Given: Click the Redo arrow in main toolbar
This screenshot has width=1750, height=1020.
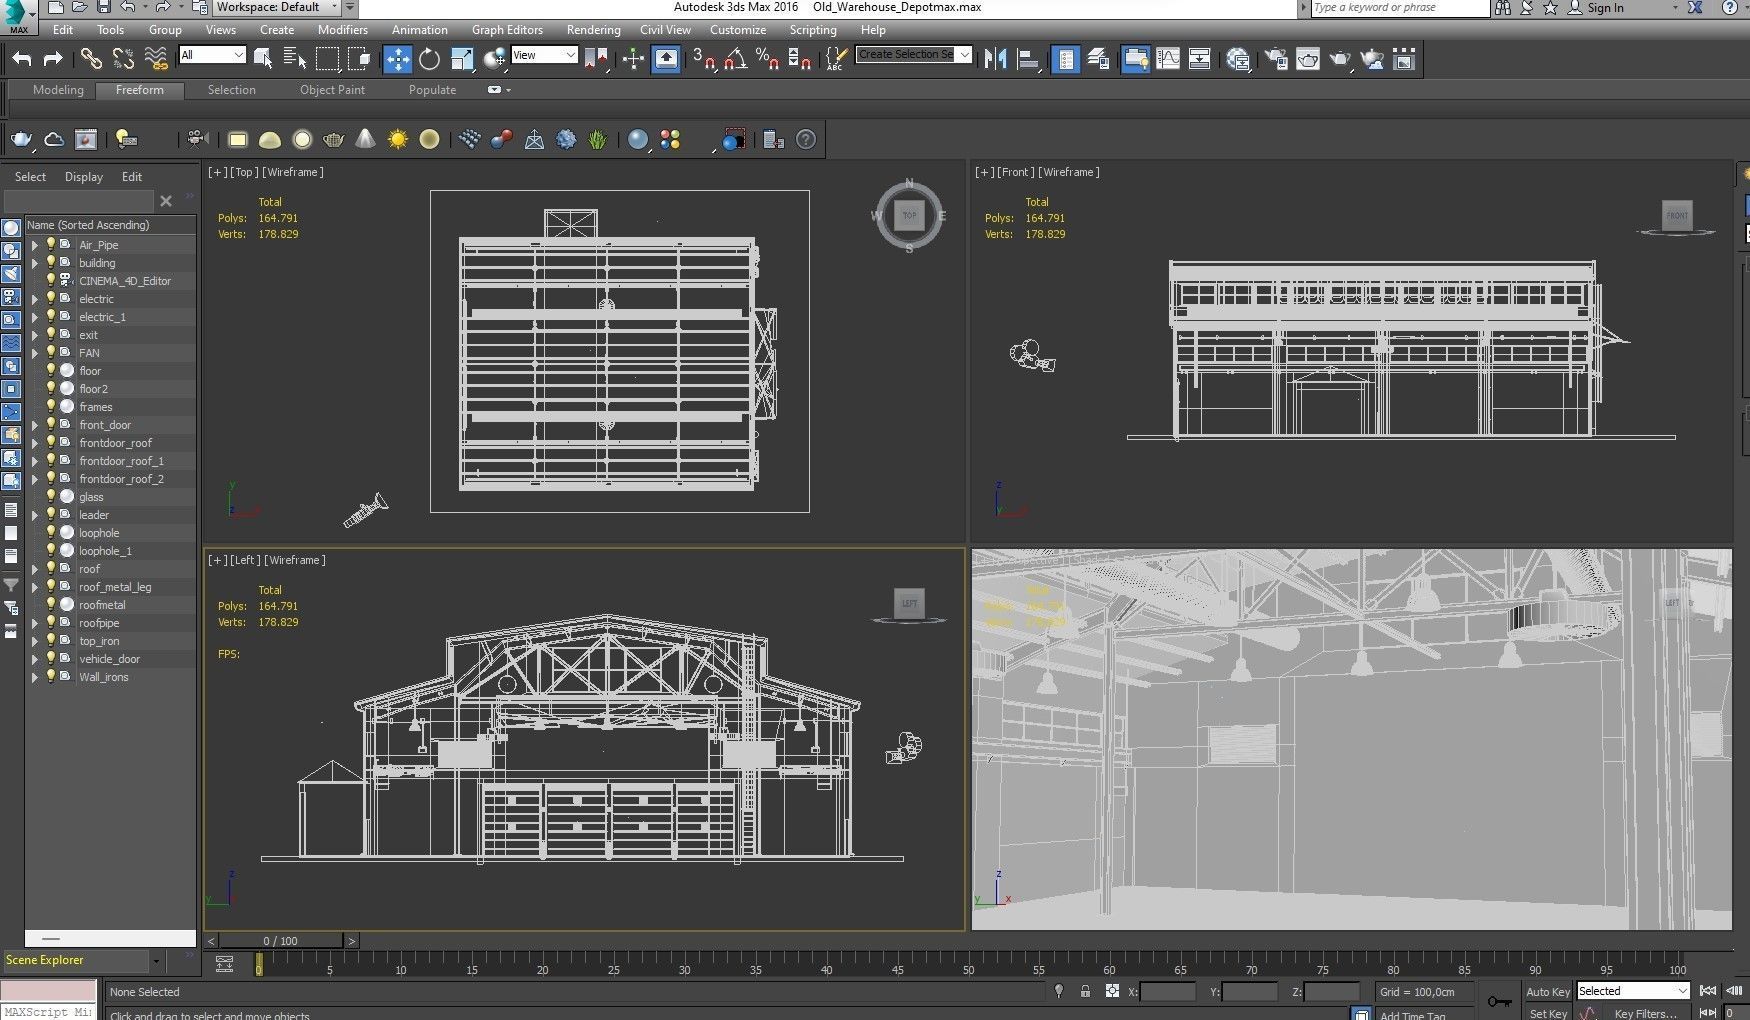Looking at the screenshot, I should (x=53, y=60).
